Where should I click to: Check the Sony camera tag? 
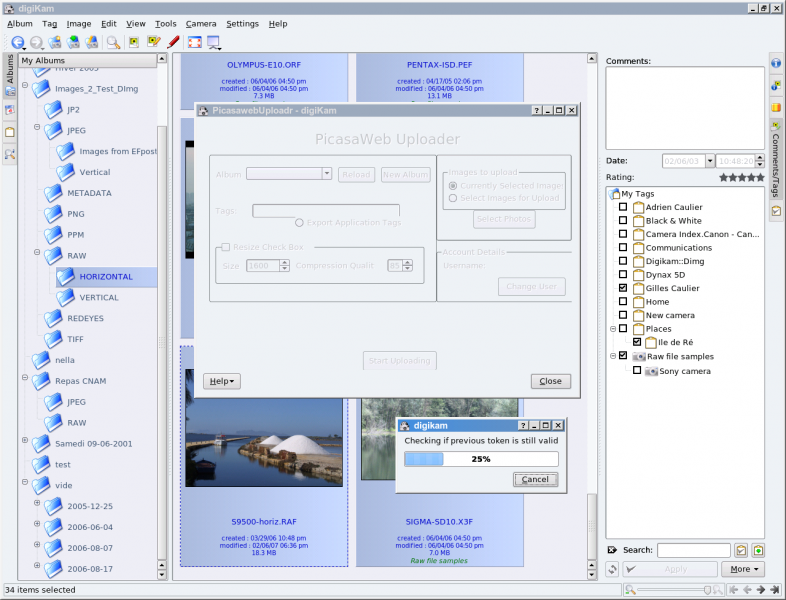637,370
